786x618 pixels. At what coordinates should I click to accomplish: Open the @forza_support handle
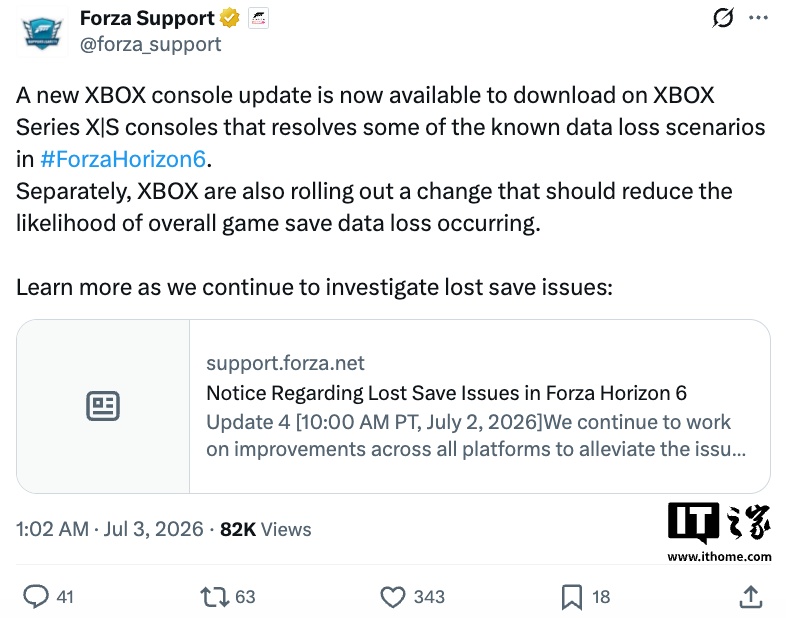coord(150,44)
